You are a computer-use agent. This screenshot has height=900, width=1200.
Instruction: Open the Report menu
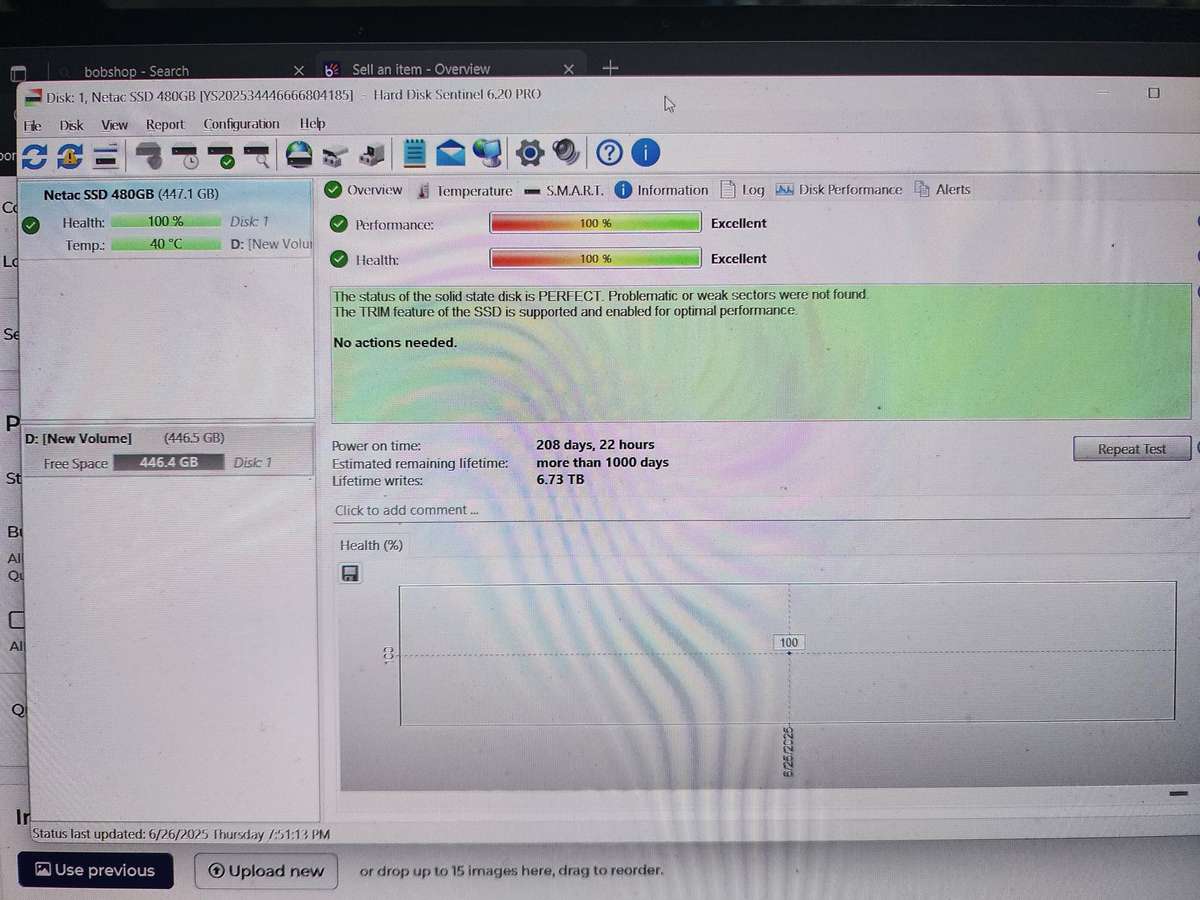click(165, 125)
